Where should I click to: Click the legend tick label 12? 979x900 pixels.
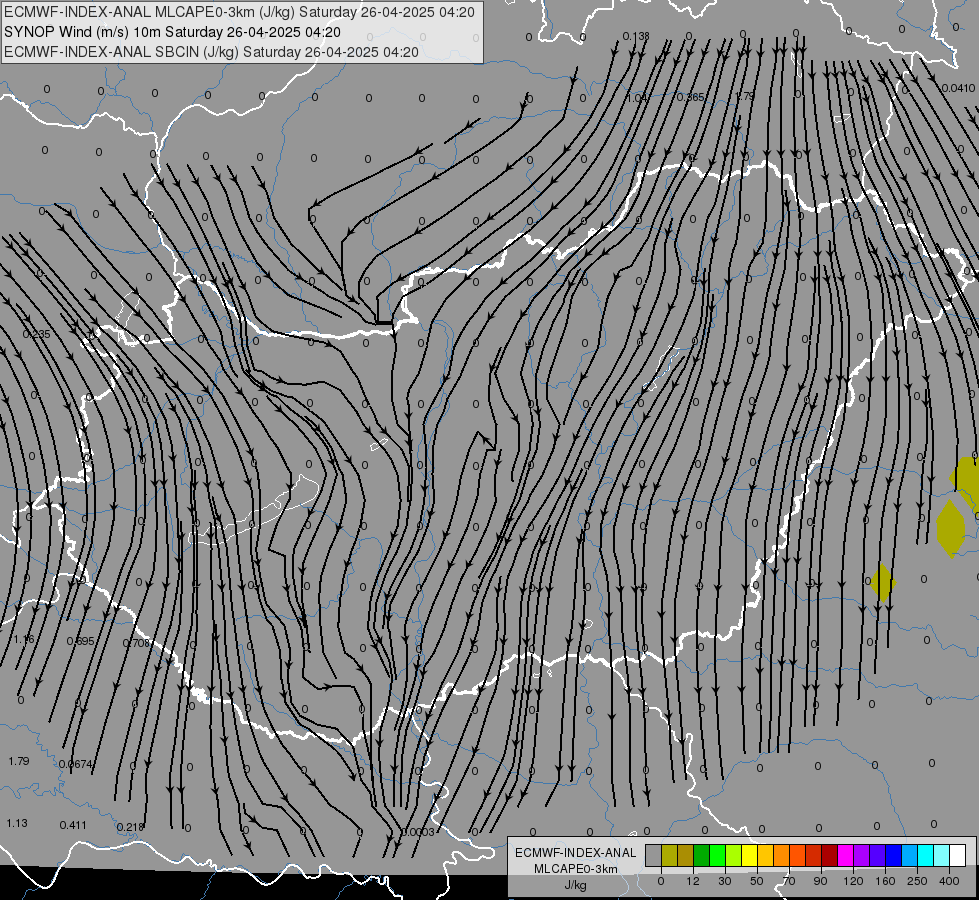coord(693,881)
